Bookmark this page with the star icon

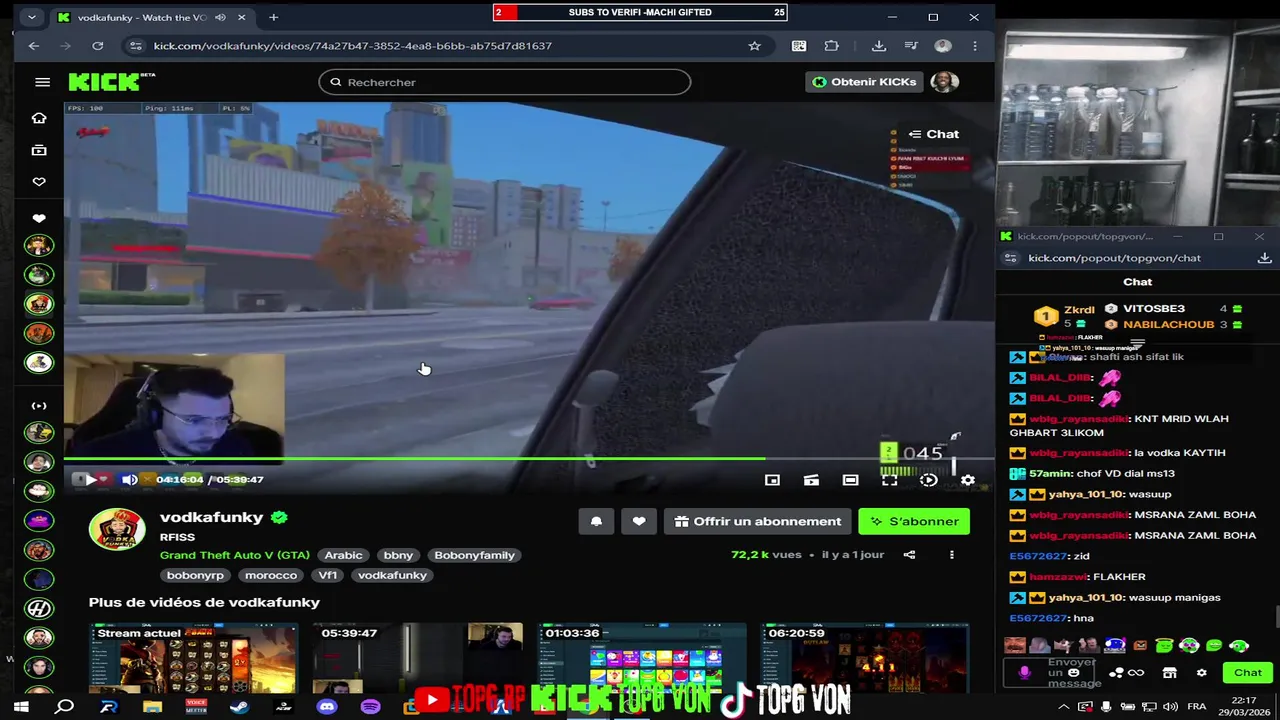tap(755, 46)
